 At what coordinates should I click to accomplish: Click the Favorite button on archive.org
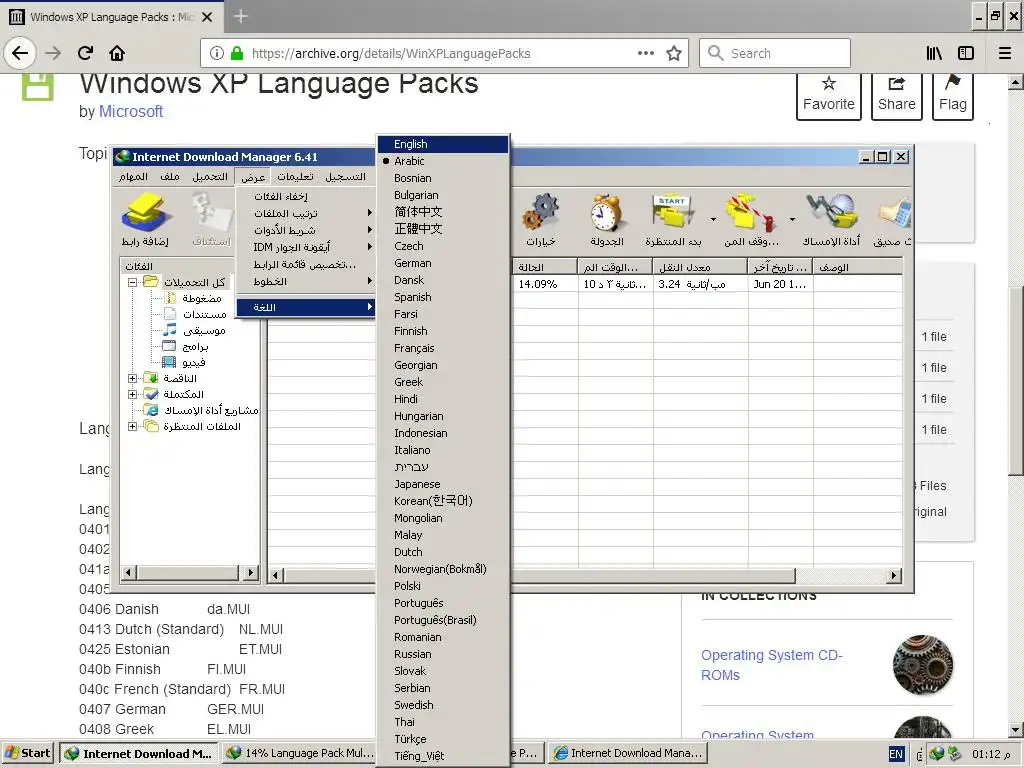coord(829,95)
